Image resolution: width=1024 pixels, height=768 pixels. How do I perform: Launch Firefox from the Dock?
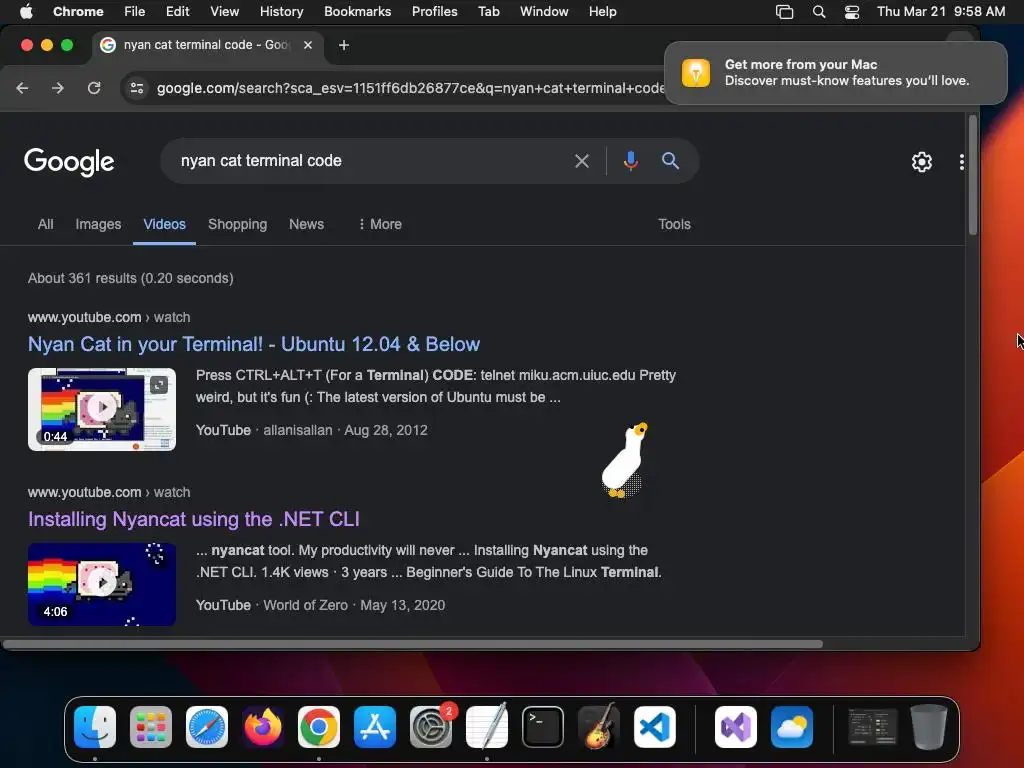click(263, 727)
